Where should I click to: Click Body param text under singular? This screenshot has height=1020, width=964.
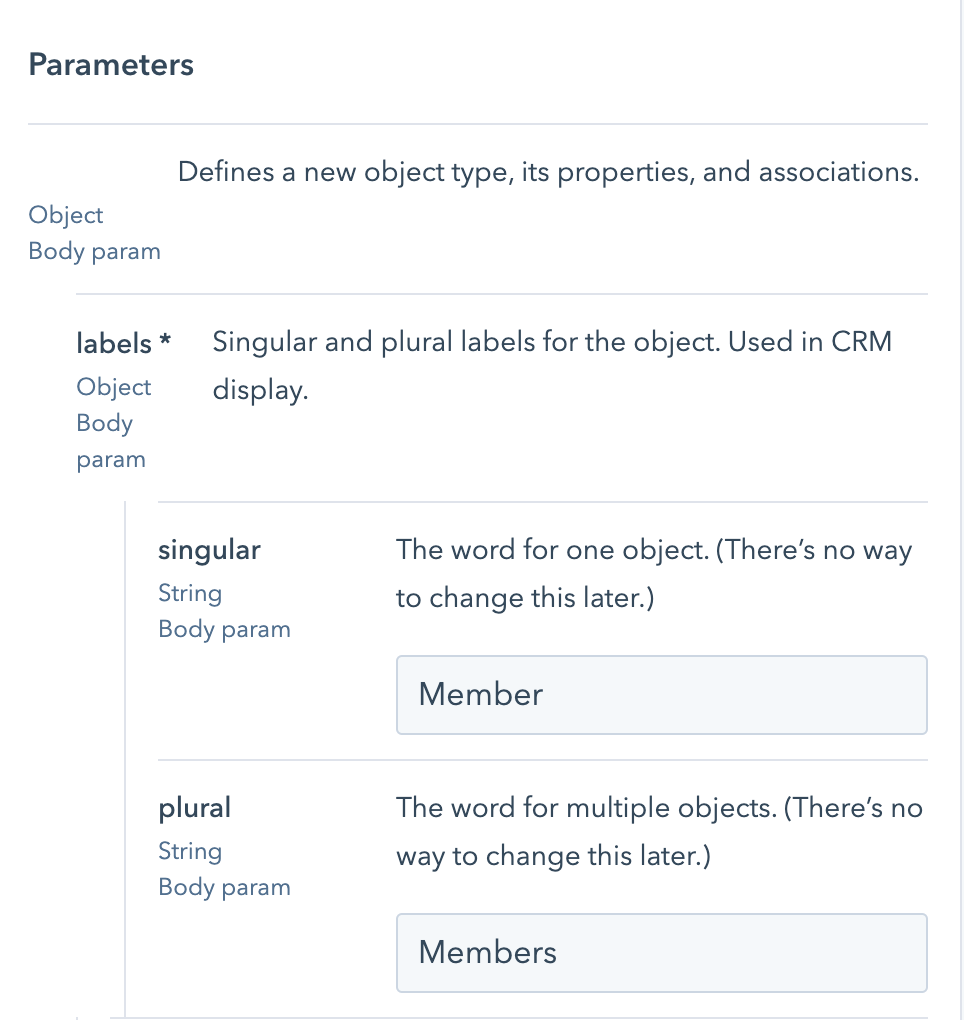224,629
